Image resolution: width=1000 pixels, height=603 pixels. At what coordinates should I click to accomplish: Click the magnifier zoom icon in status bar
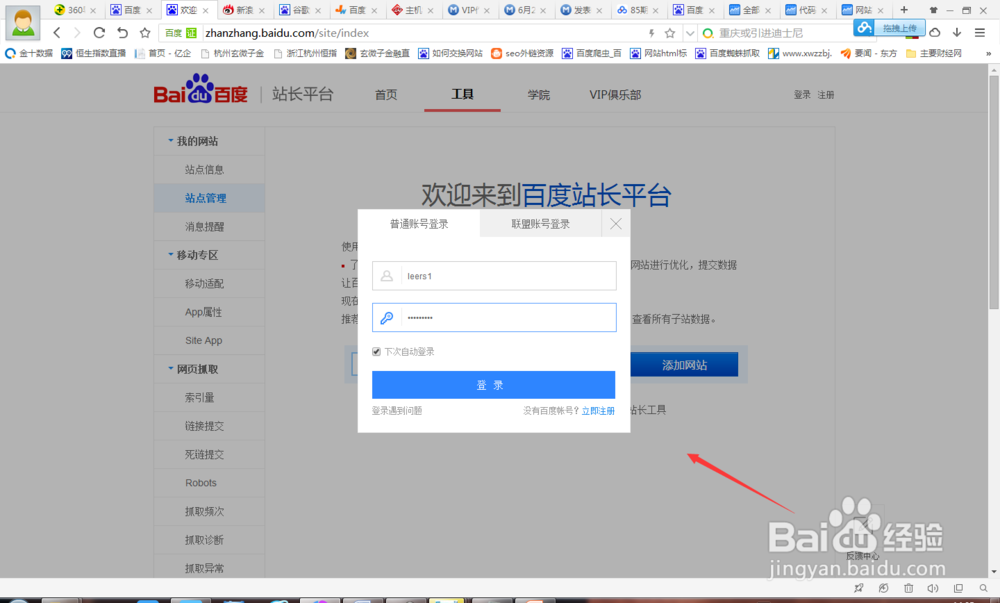pos(983,588)
